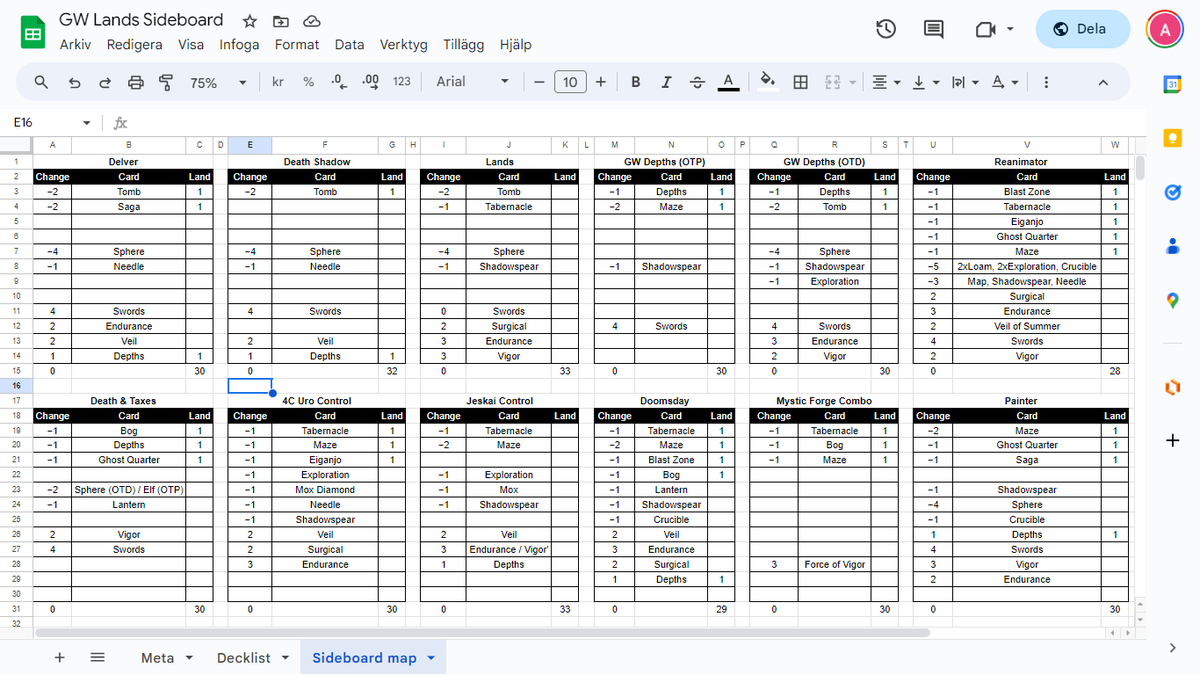Click the E16 name box

[x=45, y=122]
